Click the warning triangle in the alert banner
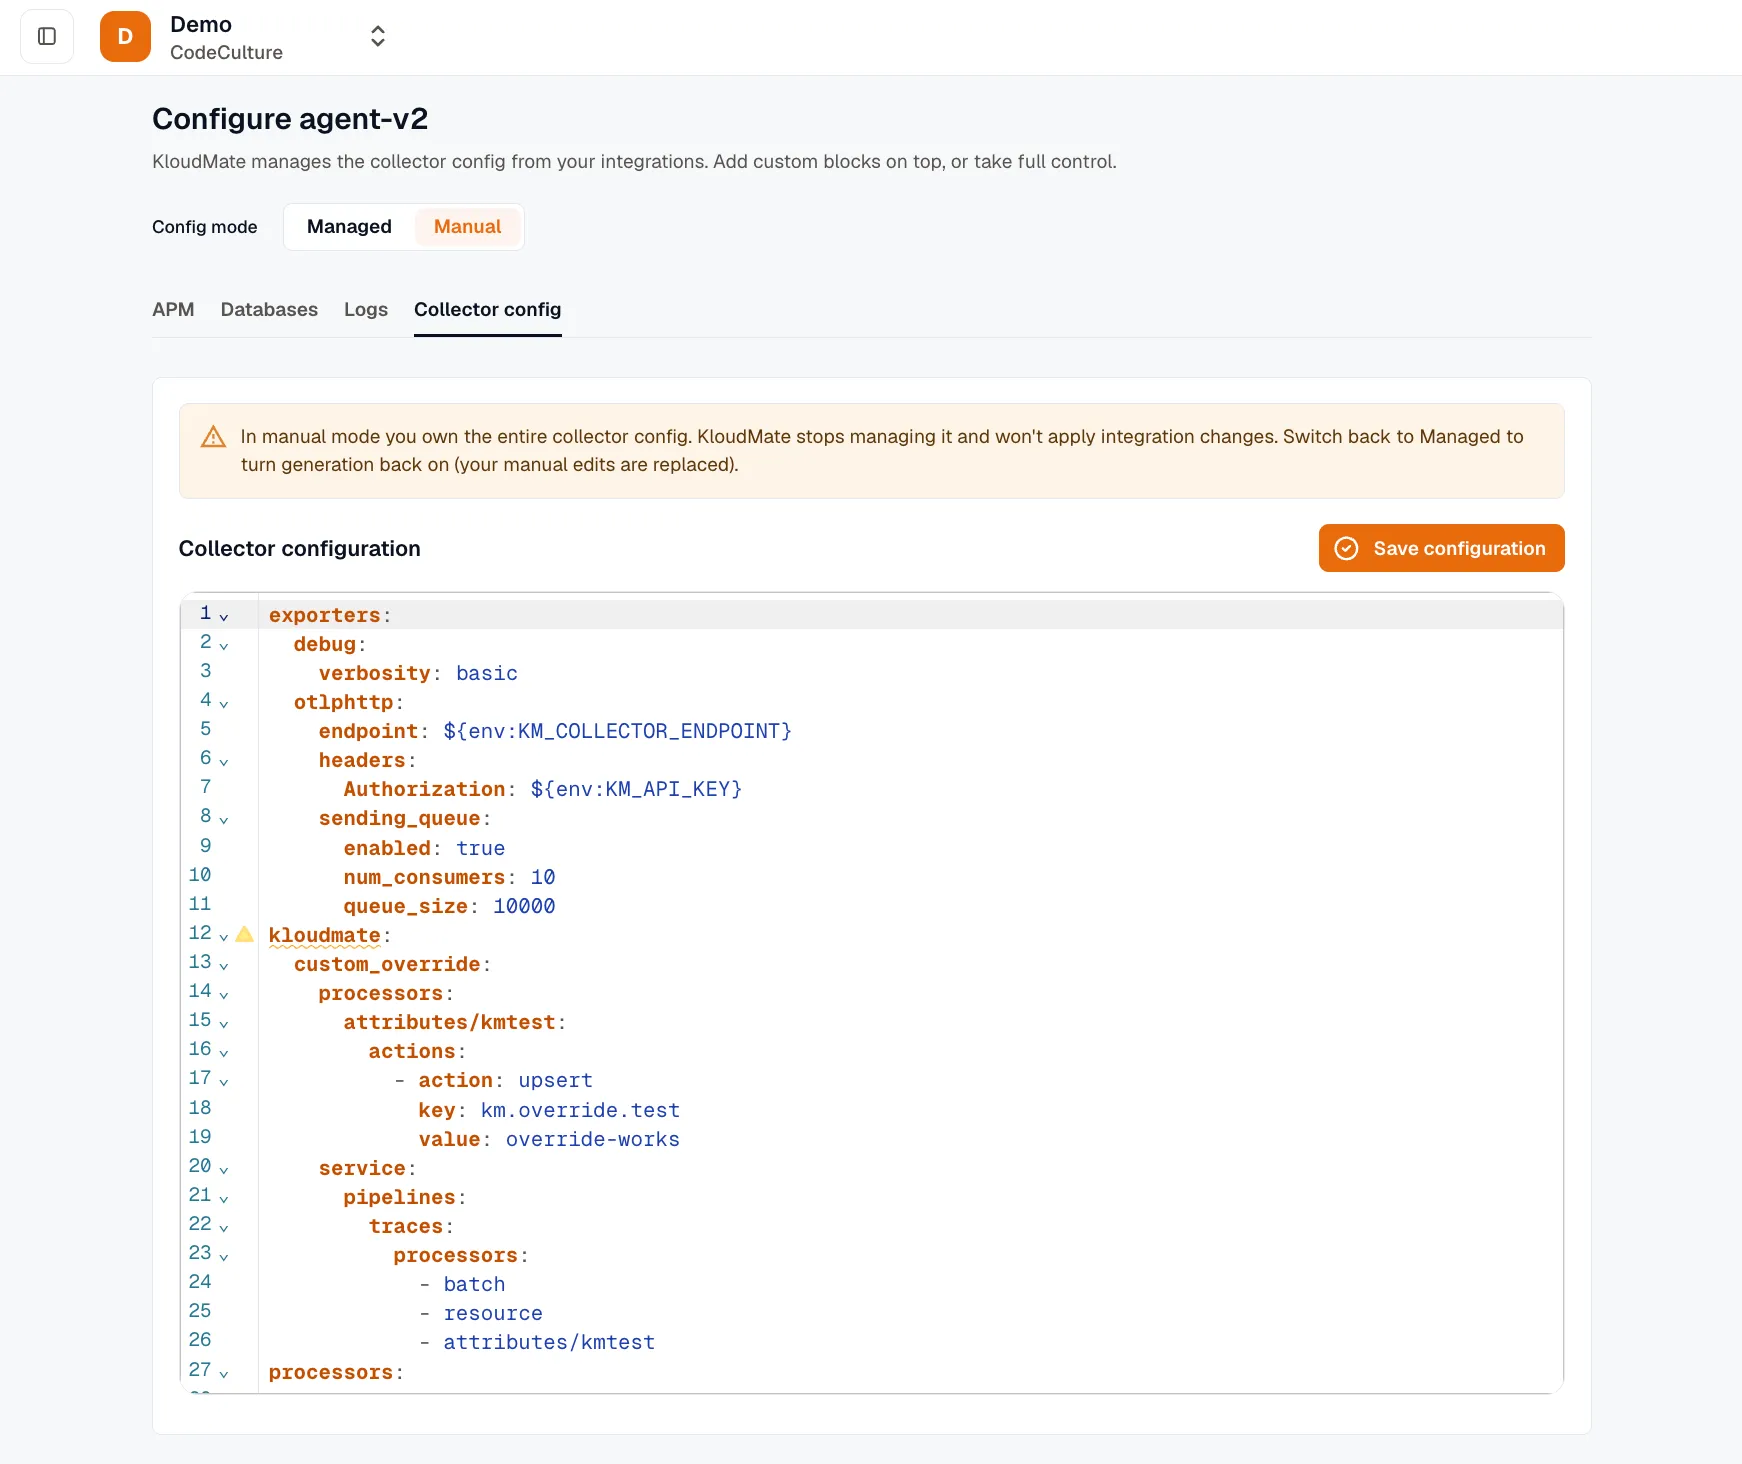 pyautogui.click(x=213, y=437)
